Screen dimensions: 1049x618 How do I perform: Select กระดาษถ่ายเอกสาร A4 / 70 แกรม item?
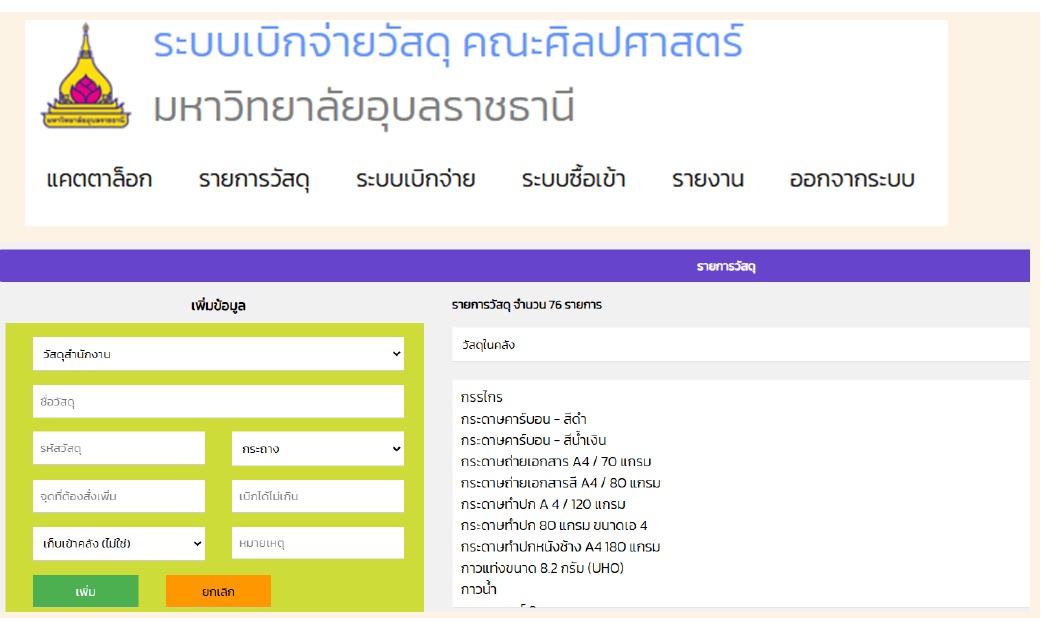557,462
